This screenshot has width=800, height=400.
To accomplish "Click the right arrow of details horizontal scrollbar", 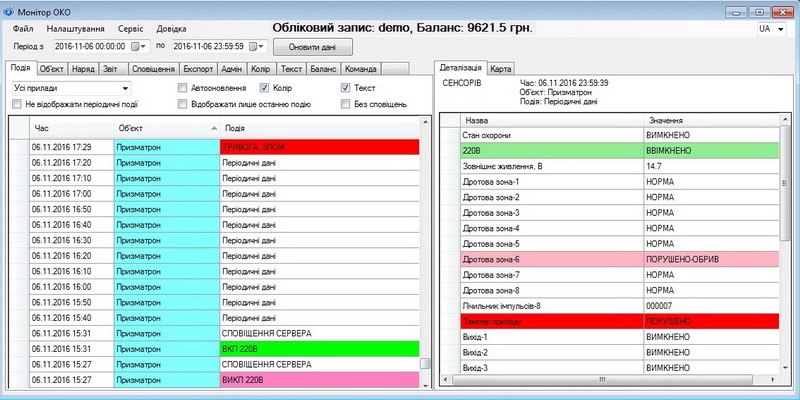I will point(774,380).
